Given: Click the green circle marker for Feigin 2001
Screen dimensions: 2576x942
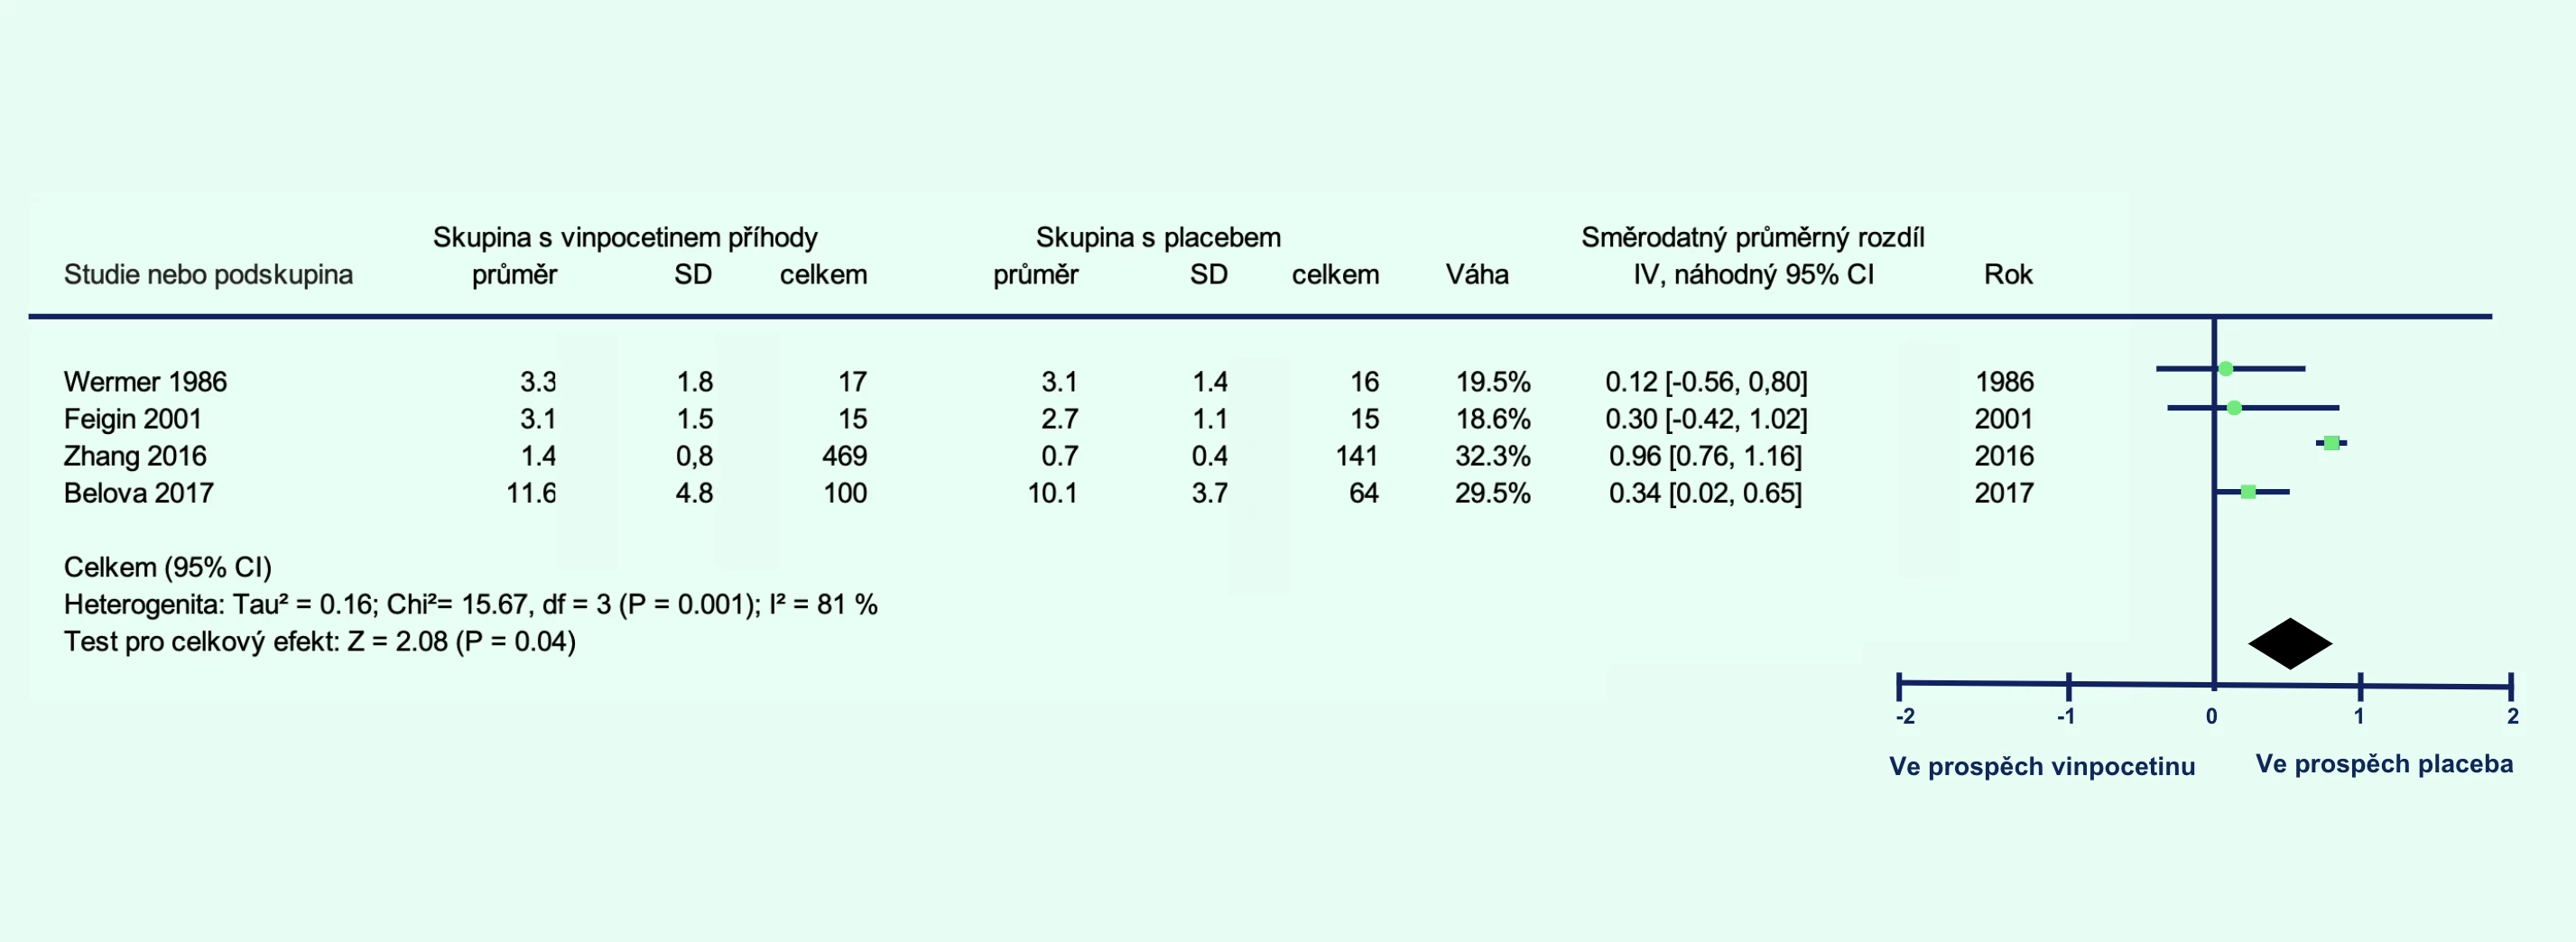Looking at the screenshot, I should pos(2234,408).
